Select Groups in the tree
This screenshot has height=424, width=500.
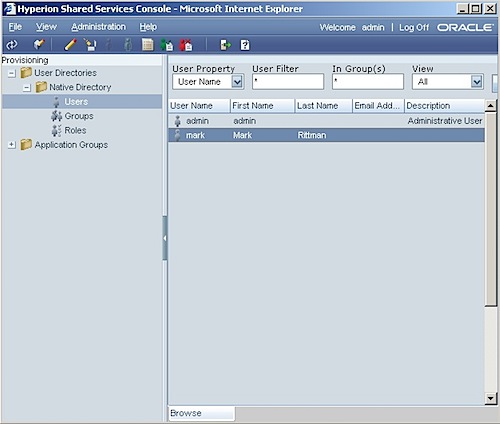[x=79, y=116]
